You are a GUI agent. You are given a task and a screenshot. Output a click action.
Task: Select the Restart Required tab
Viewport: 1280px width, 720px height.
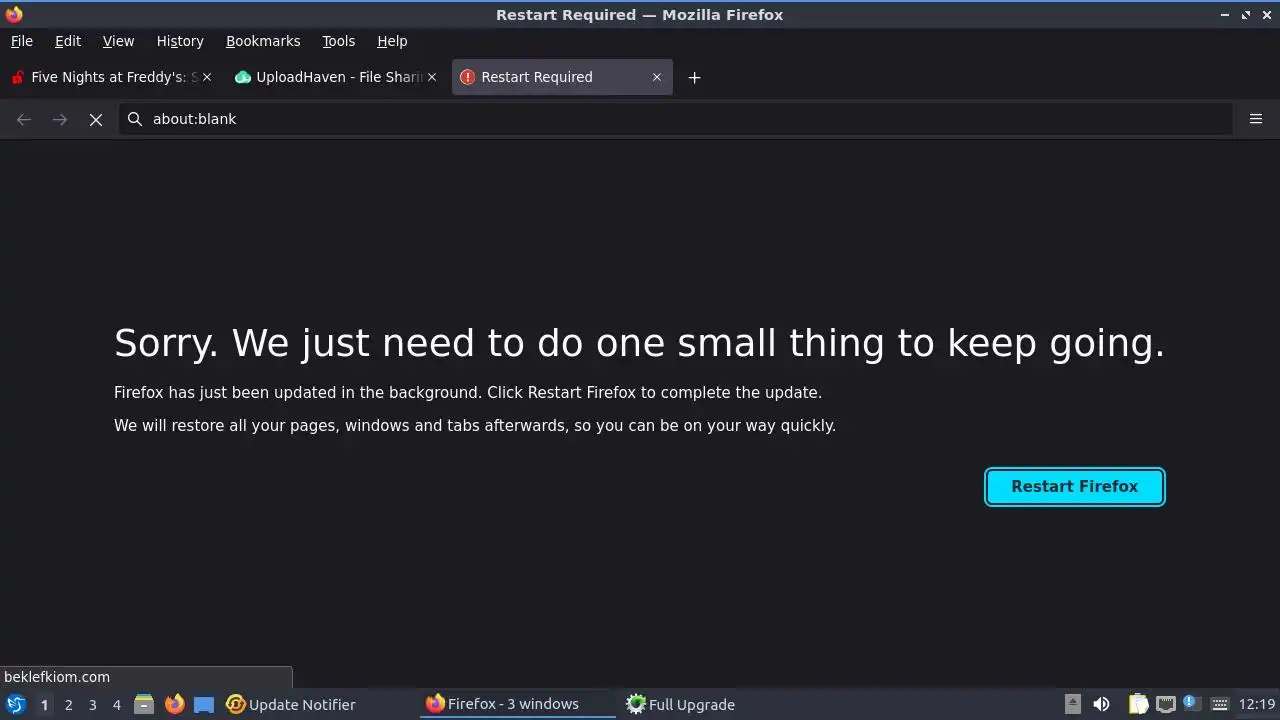point(562,77)
